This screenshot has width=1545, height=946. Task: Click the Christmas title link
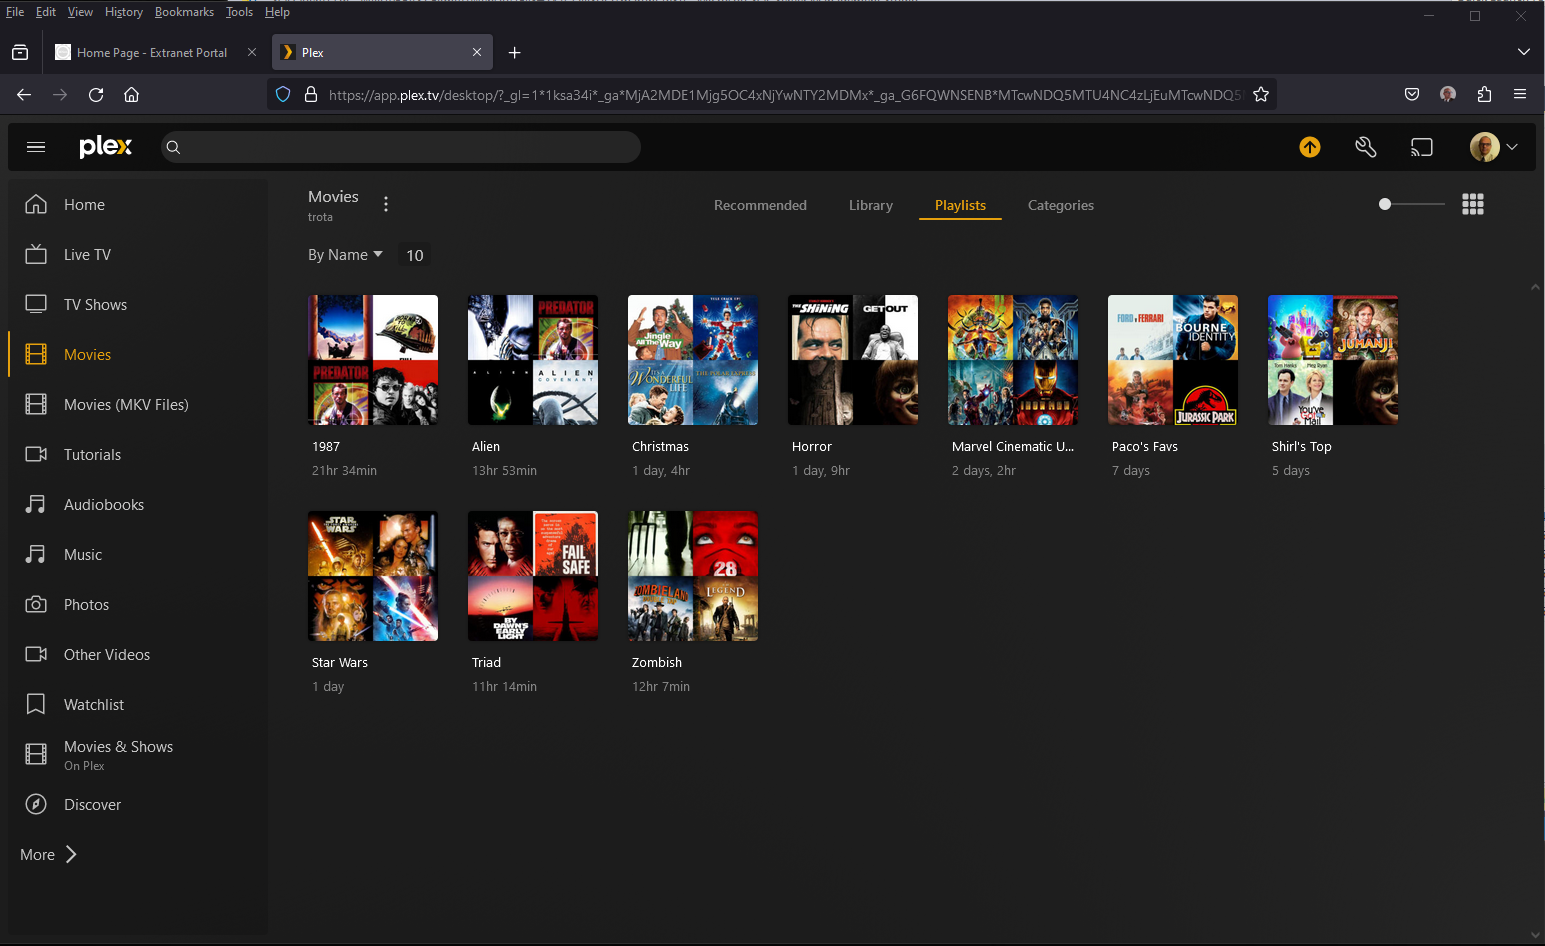tap(660, 447)
